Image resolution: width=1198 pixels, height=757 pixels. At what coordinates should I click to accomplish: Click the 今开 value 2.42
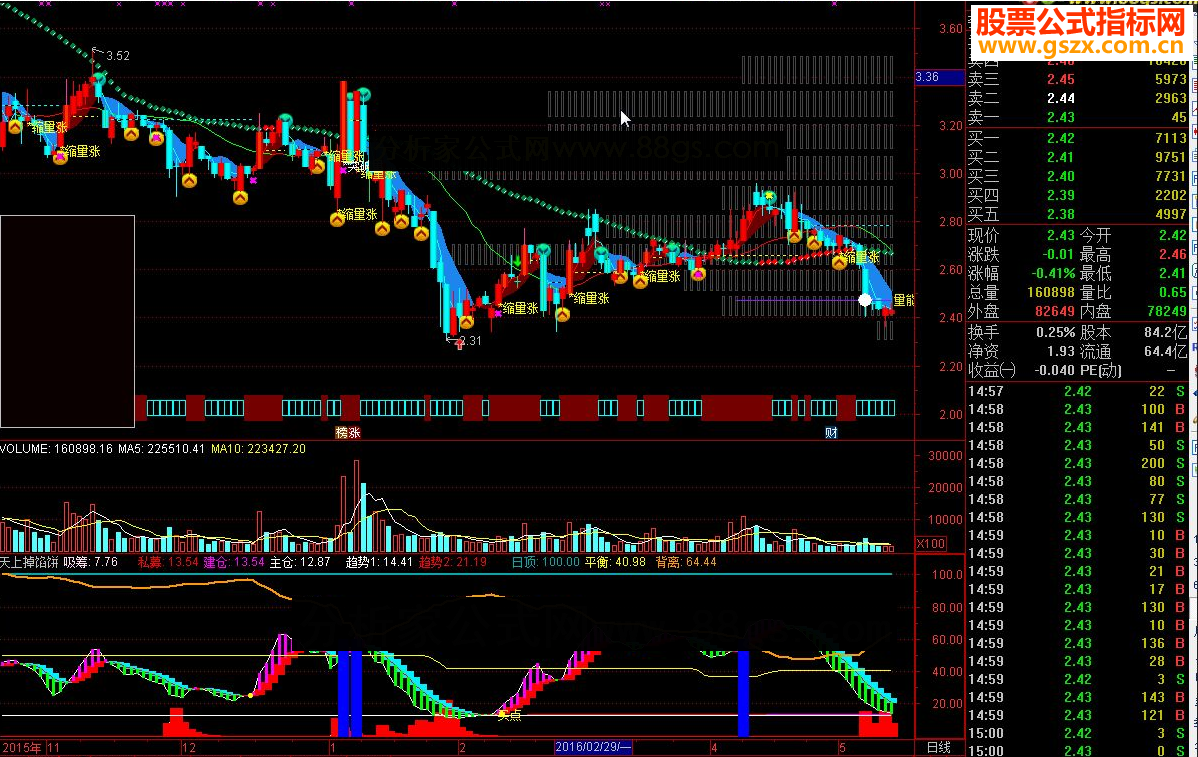[1173, 235]
